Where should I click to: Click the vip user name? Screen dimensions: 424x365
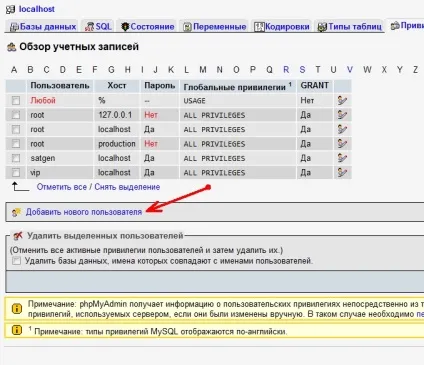click(x=35, y=172)
